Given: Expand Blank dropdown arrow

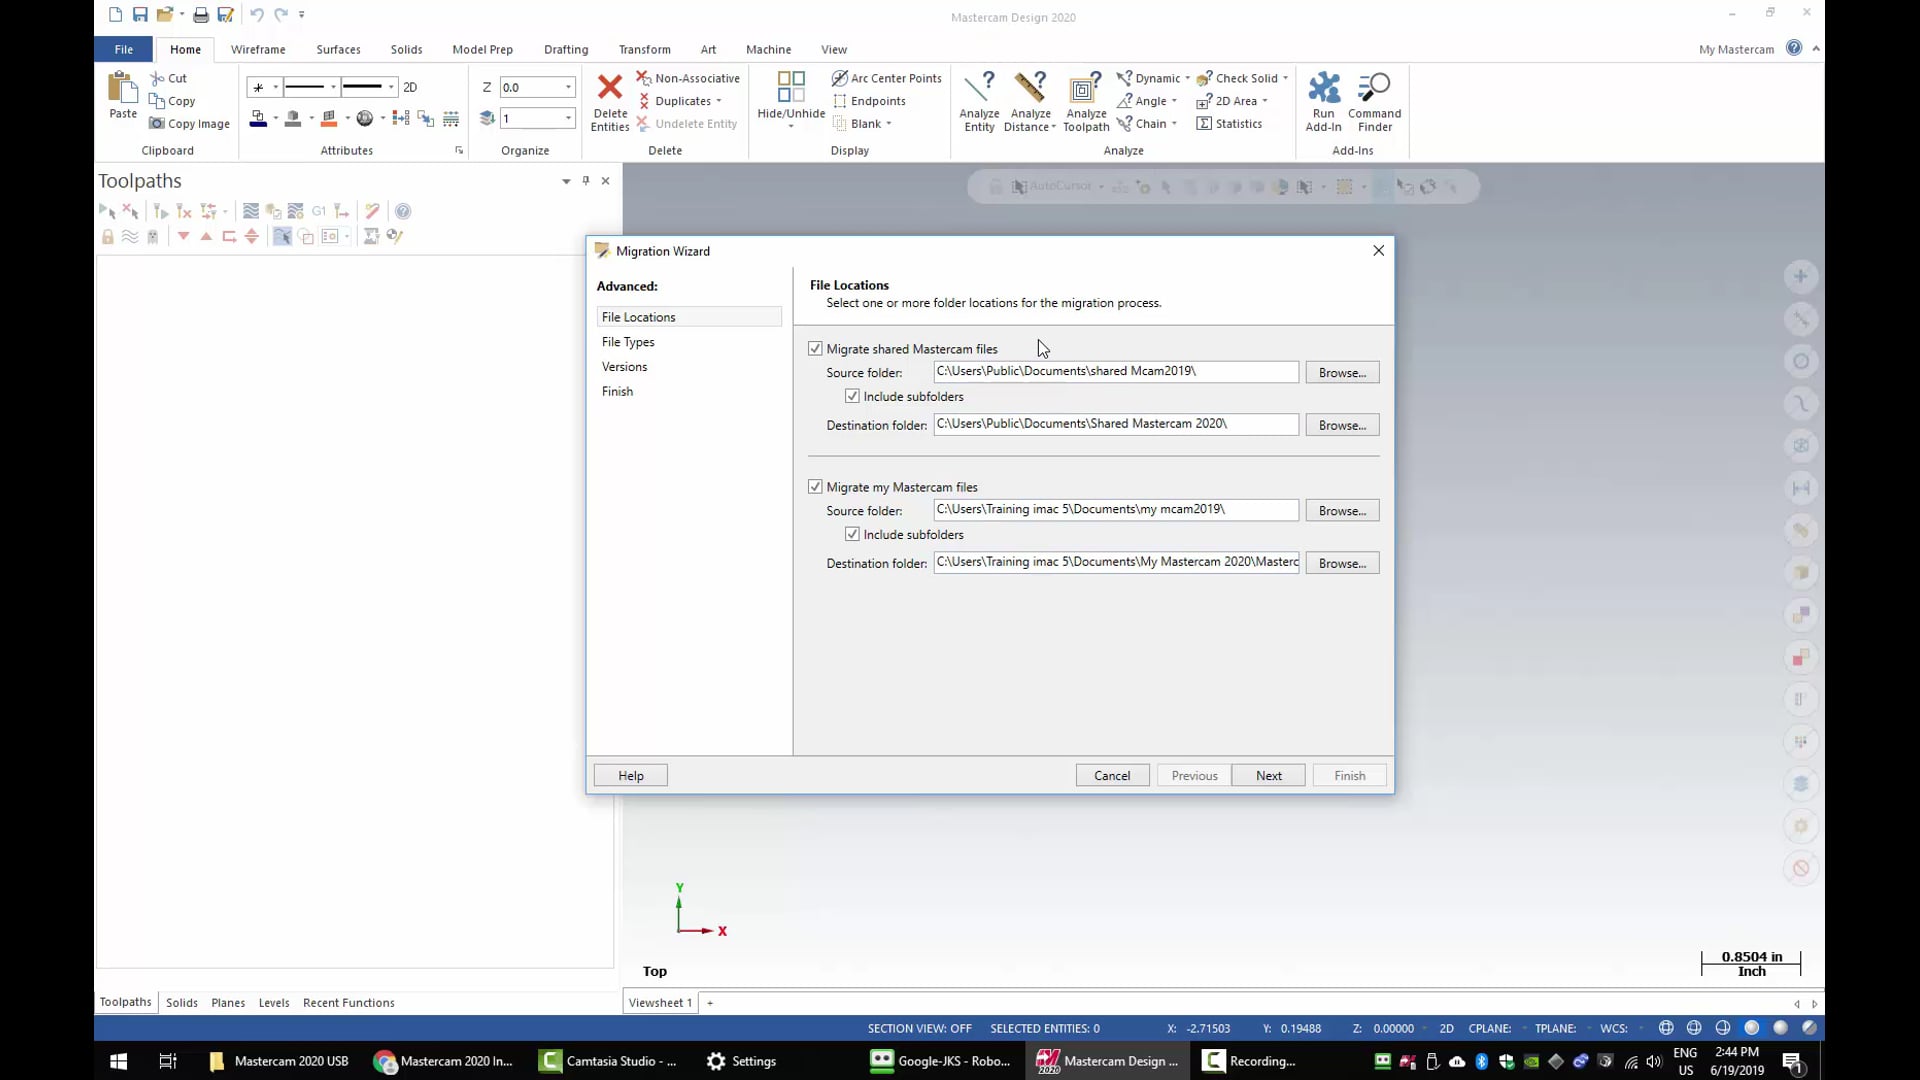Looking at the screenshot, I should [x=889, y=124].
